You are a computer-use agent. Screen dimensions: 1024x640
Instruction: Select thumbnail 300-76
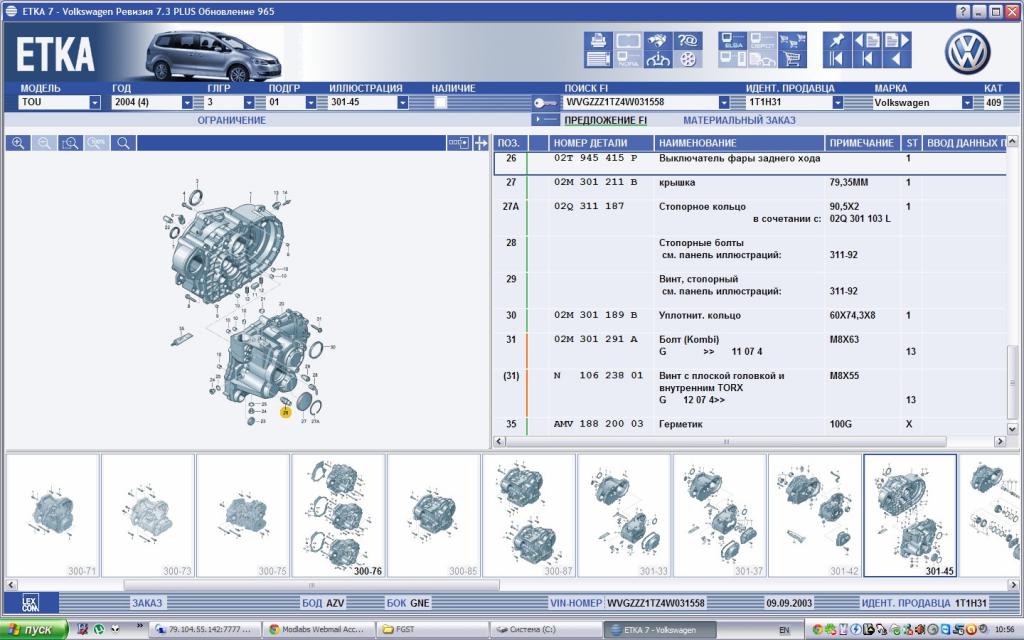(338, 516)
